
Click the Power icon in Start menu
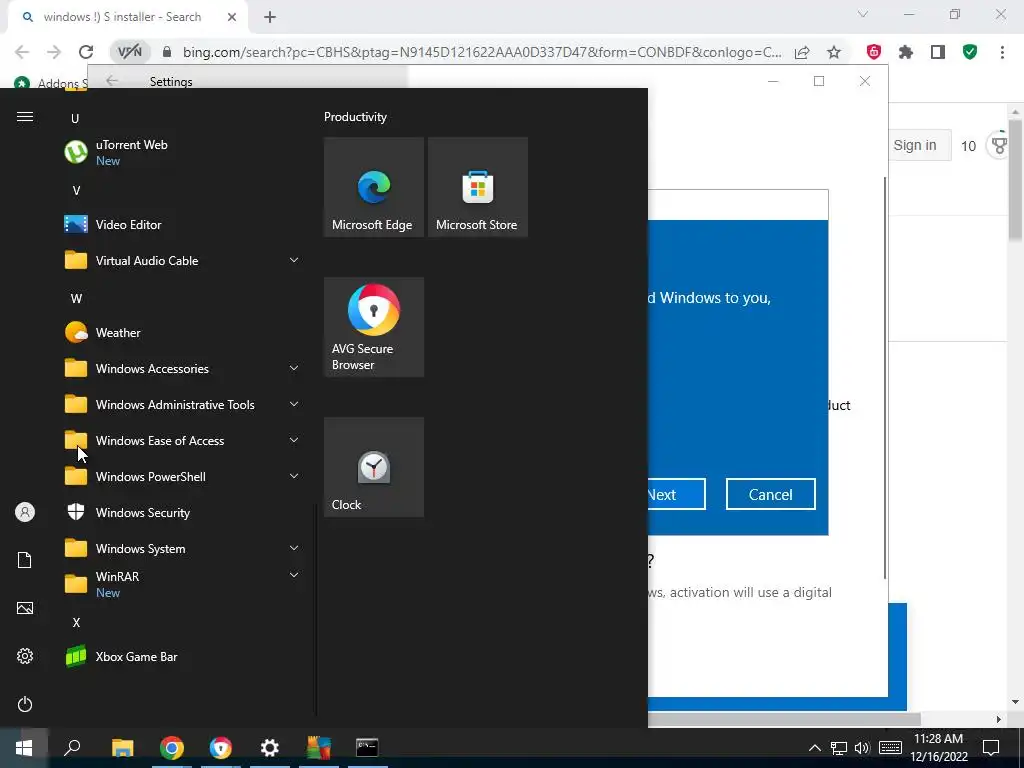[25, 704]
